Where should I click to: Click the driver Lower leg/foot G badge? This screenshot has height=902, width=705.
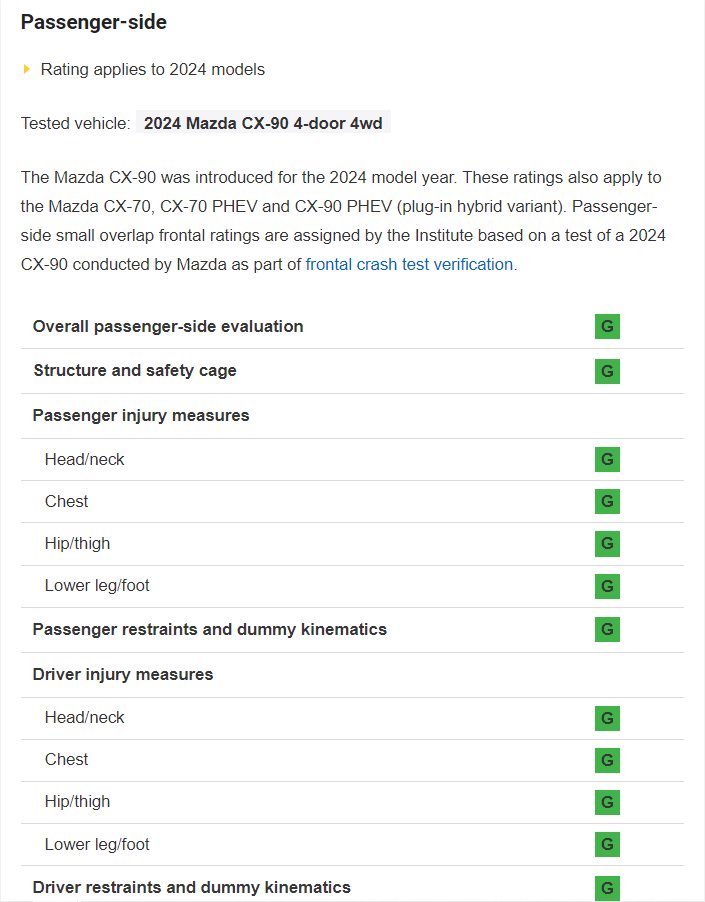pyautogui.click(x=607, y=845)
